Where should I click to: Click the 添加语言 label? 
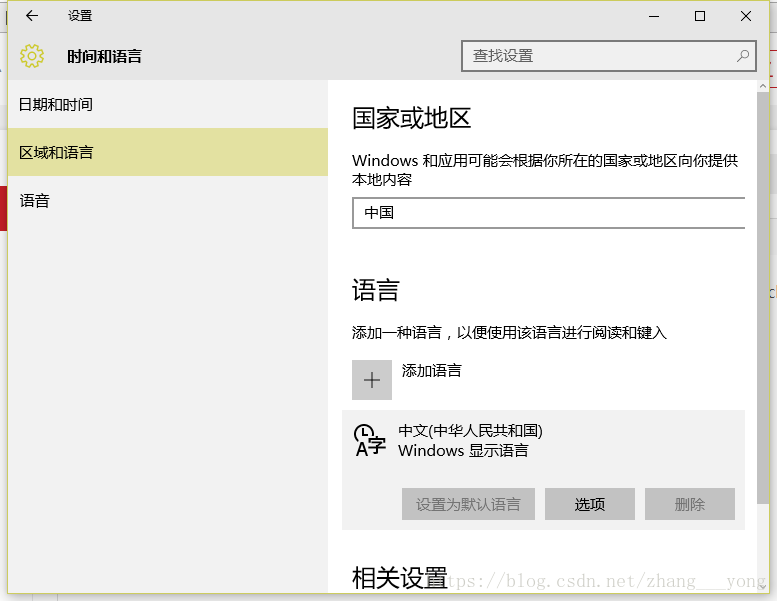pyautogui.click(x=432, y=371)
